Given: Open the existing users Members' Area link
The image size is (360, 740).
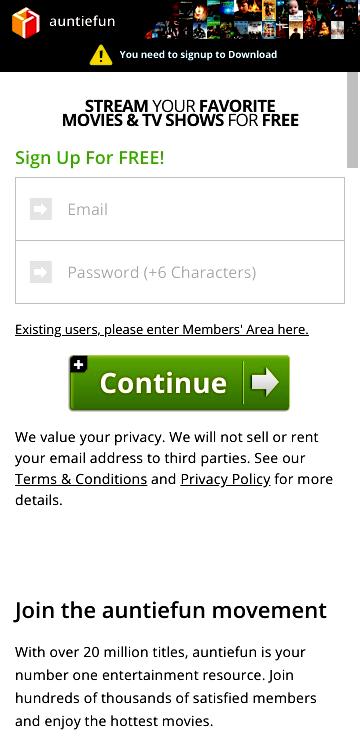Looking at the screenshot, I should 162,329.
